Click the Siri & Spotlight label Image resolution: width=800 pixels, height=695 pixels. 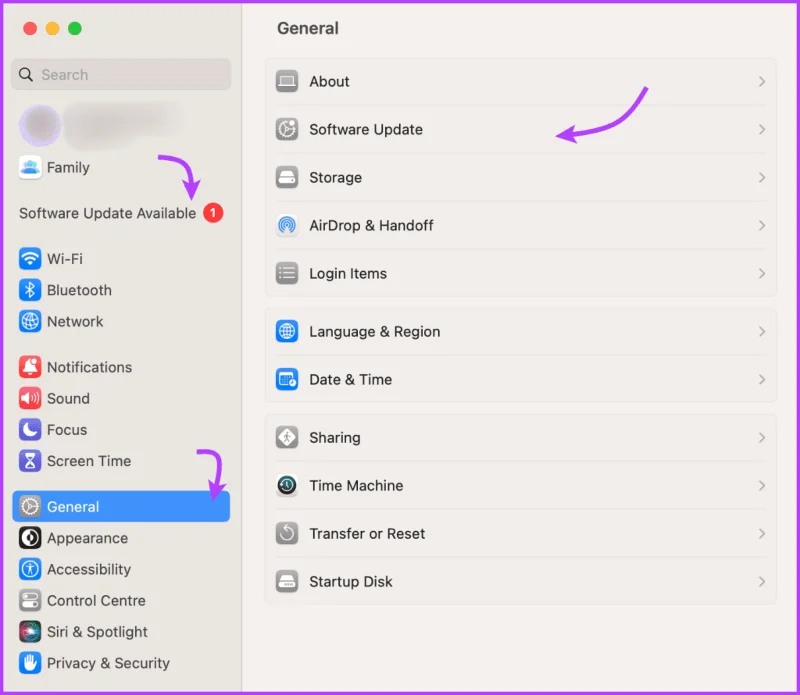97,632
